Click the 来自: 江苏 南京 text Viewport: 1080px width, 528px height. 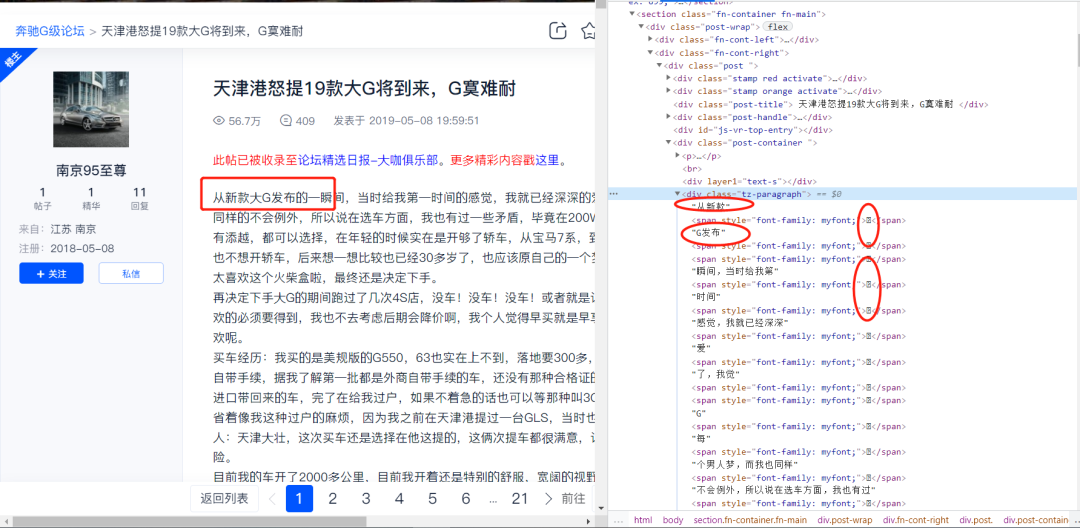tap(58, 229)
